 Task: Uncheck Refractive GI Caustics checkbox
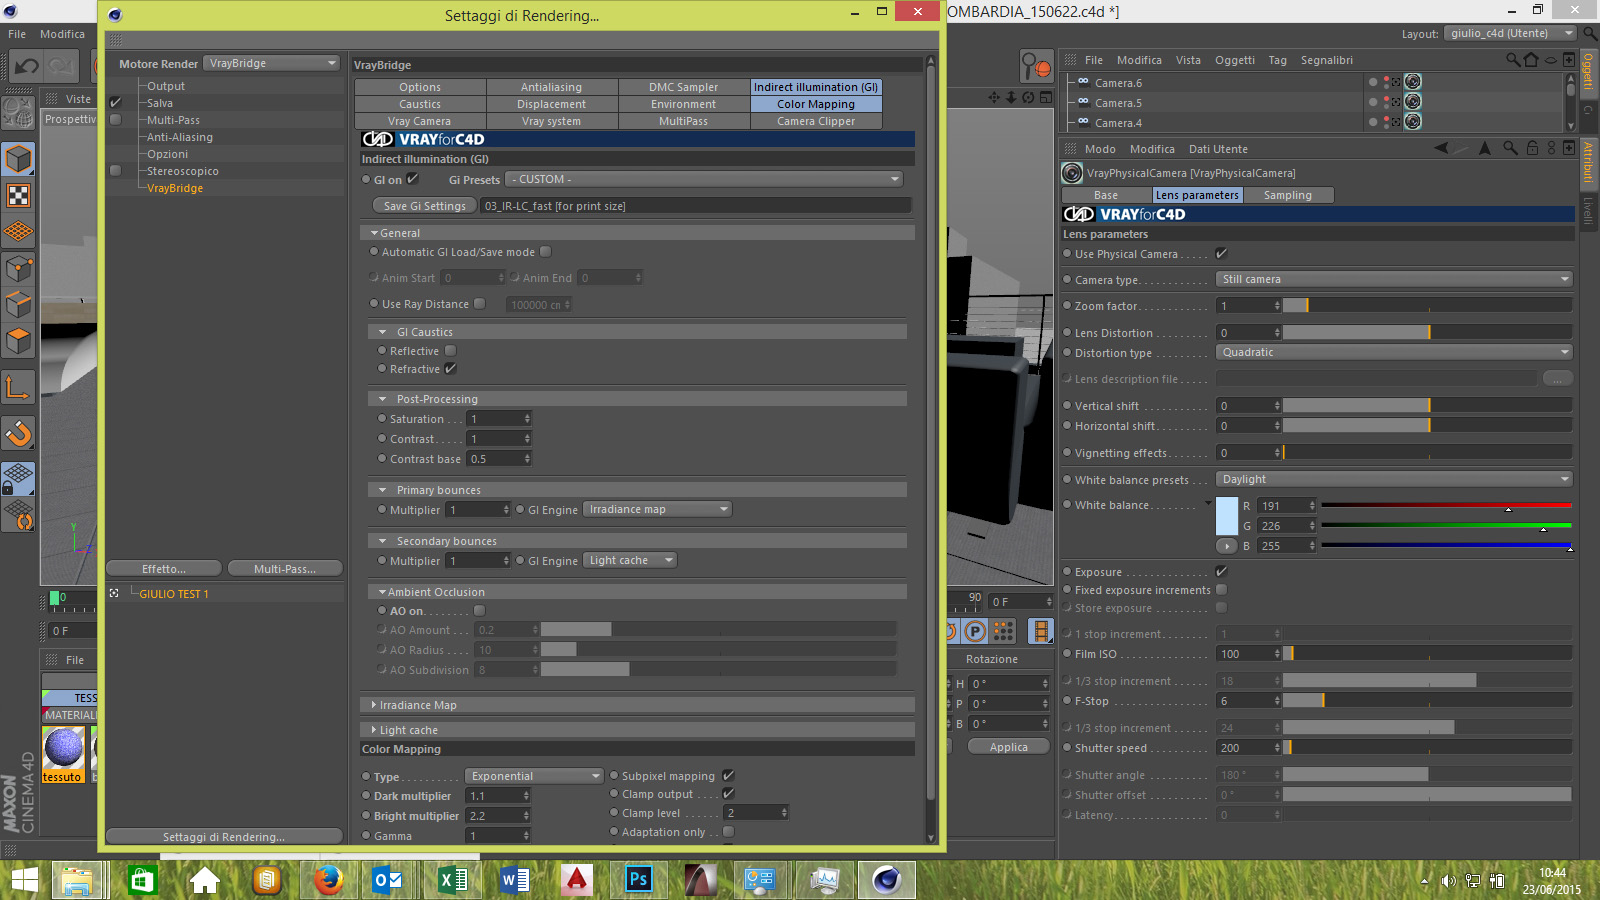451,369
